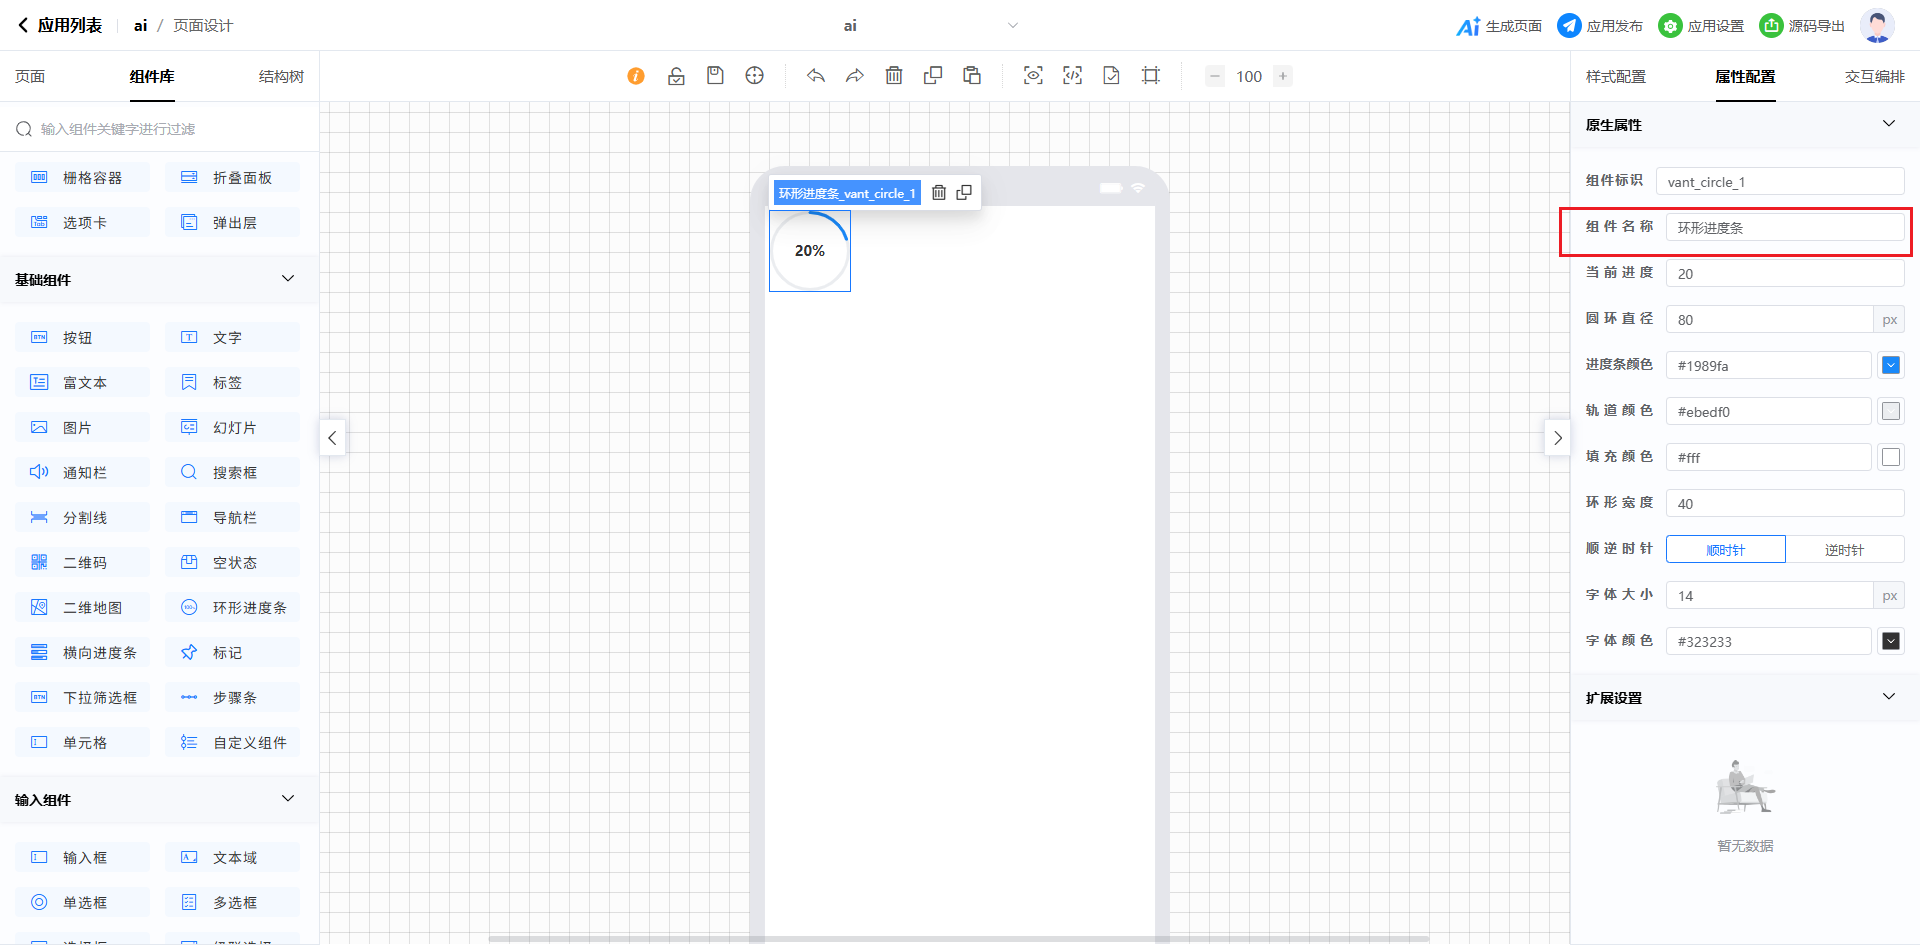Collapse the 扩展设置 section

(x=1888, y=697)
